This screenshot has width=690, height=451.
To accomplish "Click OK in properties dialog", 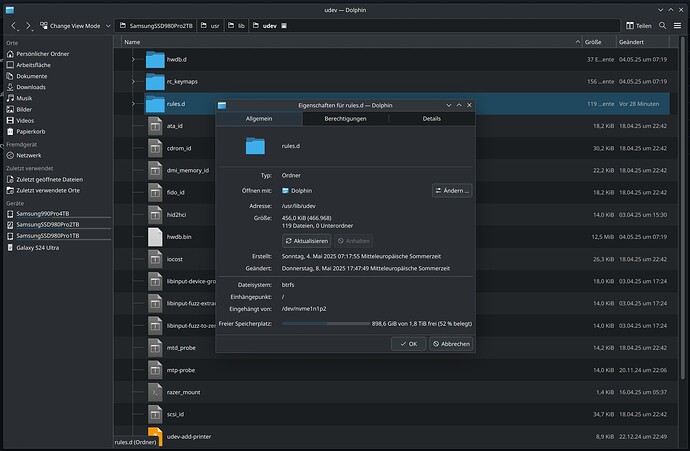I will [x=408, y=344].
